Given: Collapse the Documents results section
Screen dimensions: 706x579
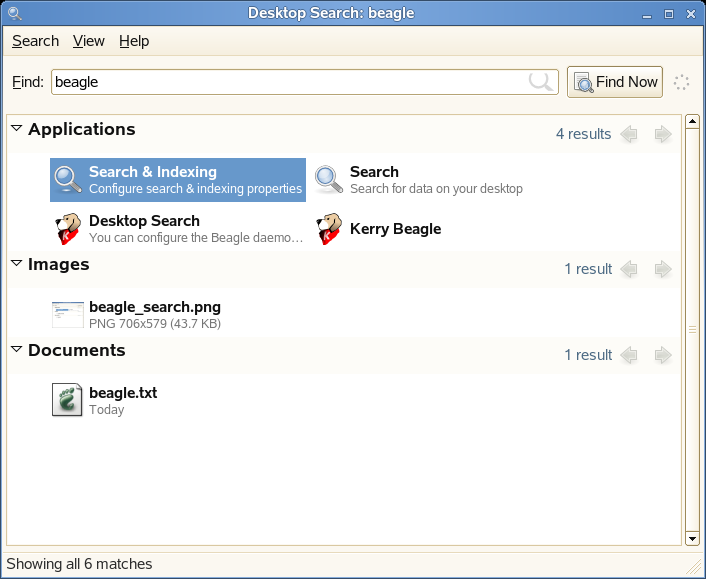Looking at the screenshot, I should (x=16, y=350).
